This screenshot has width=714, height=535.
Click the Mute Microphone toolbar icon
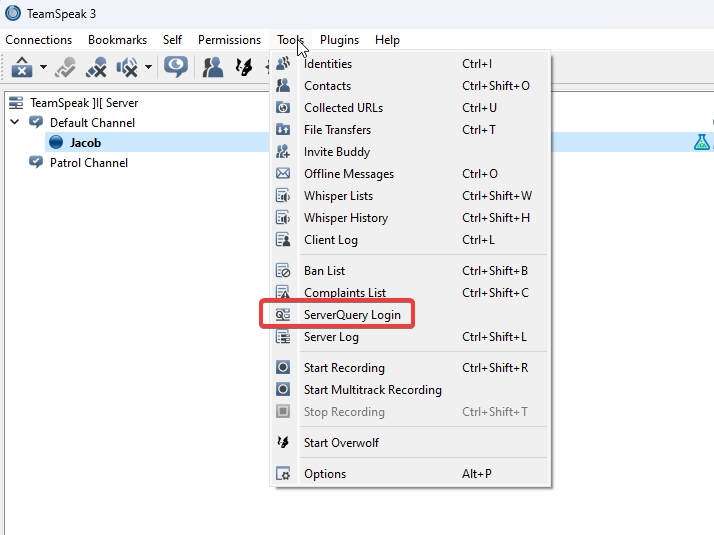(97, 67)
